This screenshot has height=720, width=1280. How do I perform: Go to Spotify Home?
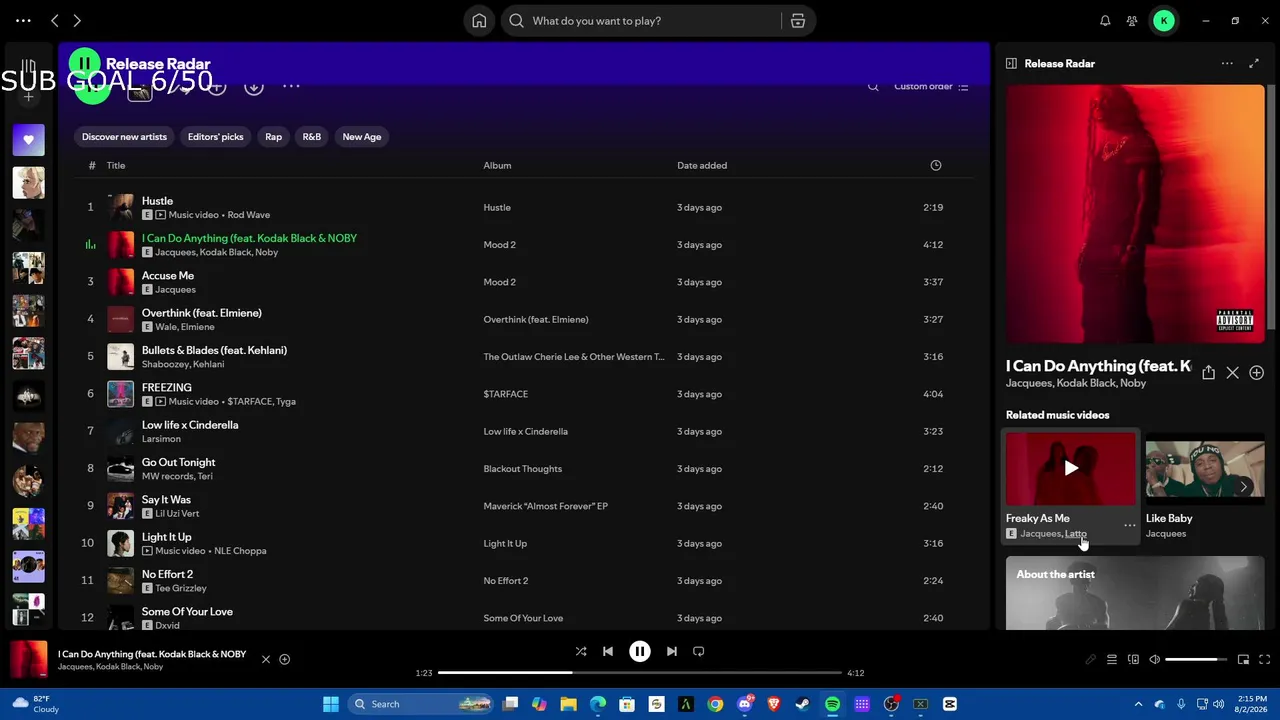tap(479, 21)
